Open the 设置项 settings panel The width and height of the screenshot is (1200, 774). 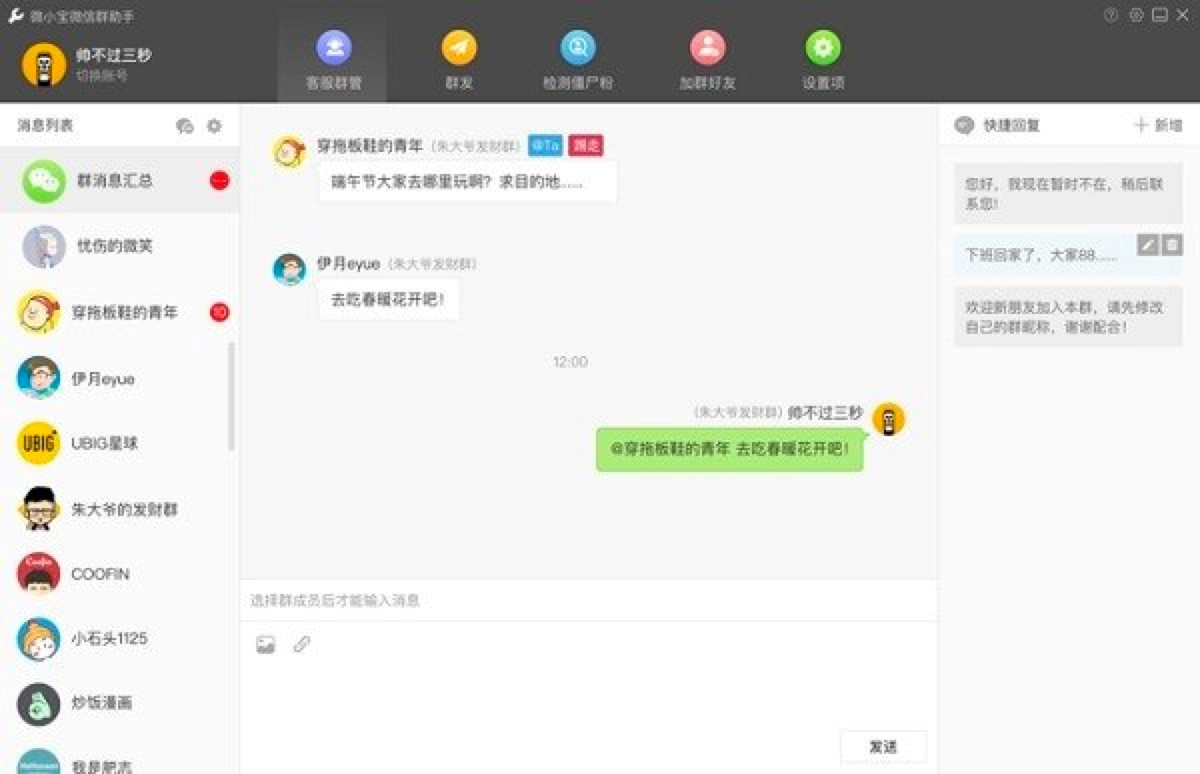[821, 57]
